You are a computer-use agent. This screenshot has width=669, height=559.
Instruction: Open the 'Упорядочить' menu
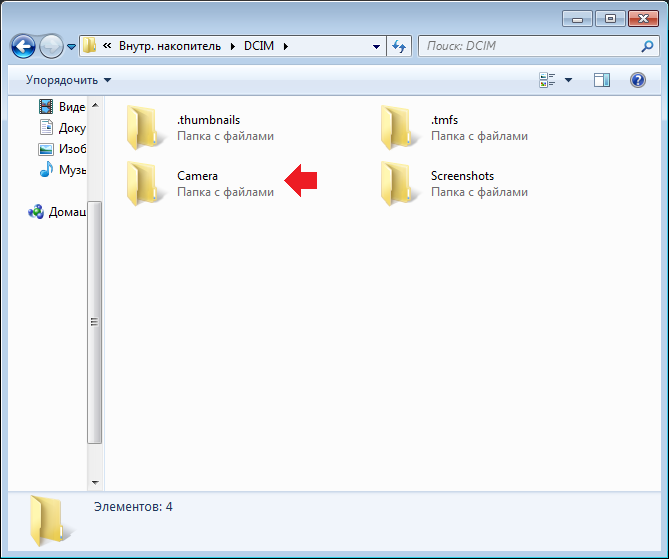point(68,80)
